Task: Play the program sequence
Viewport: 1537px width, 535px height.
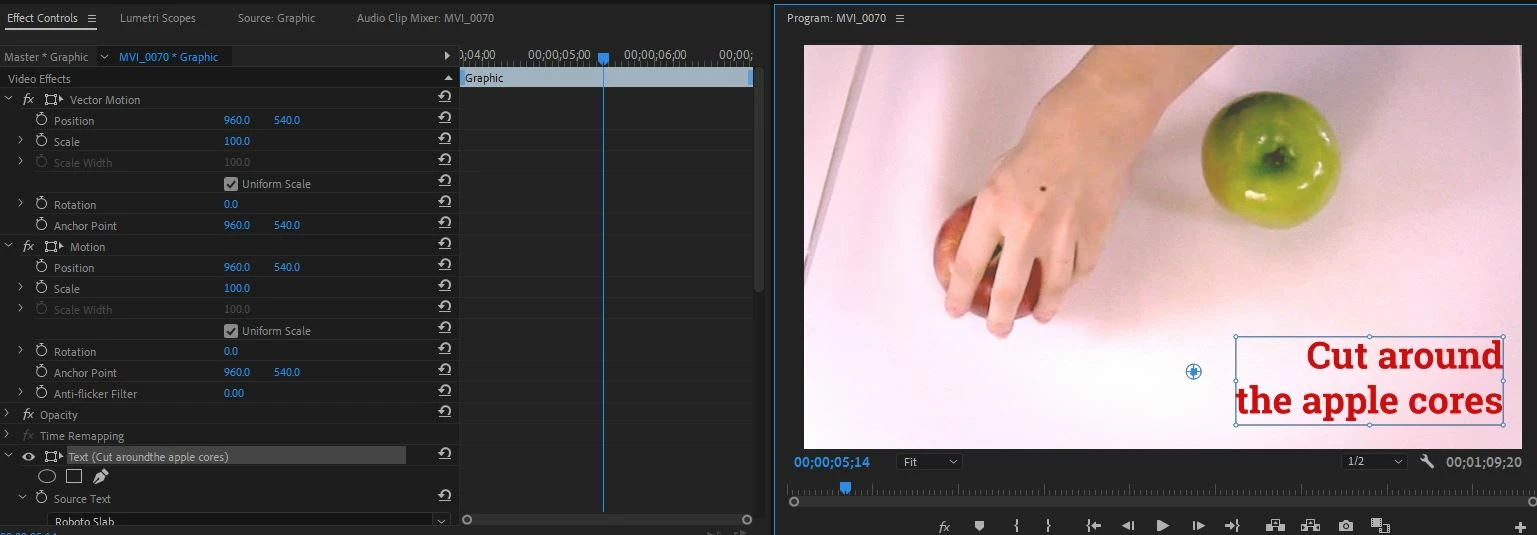Action: (x=1162, y=526)
